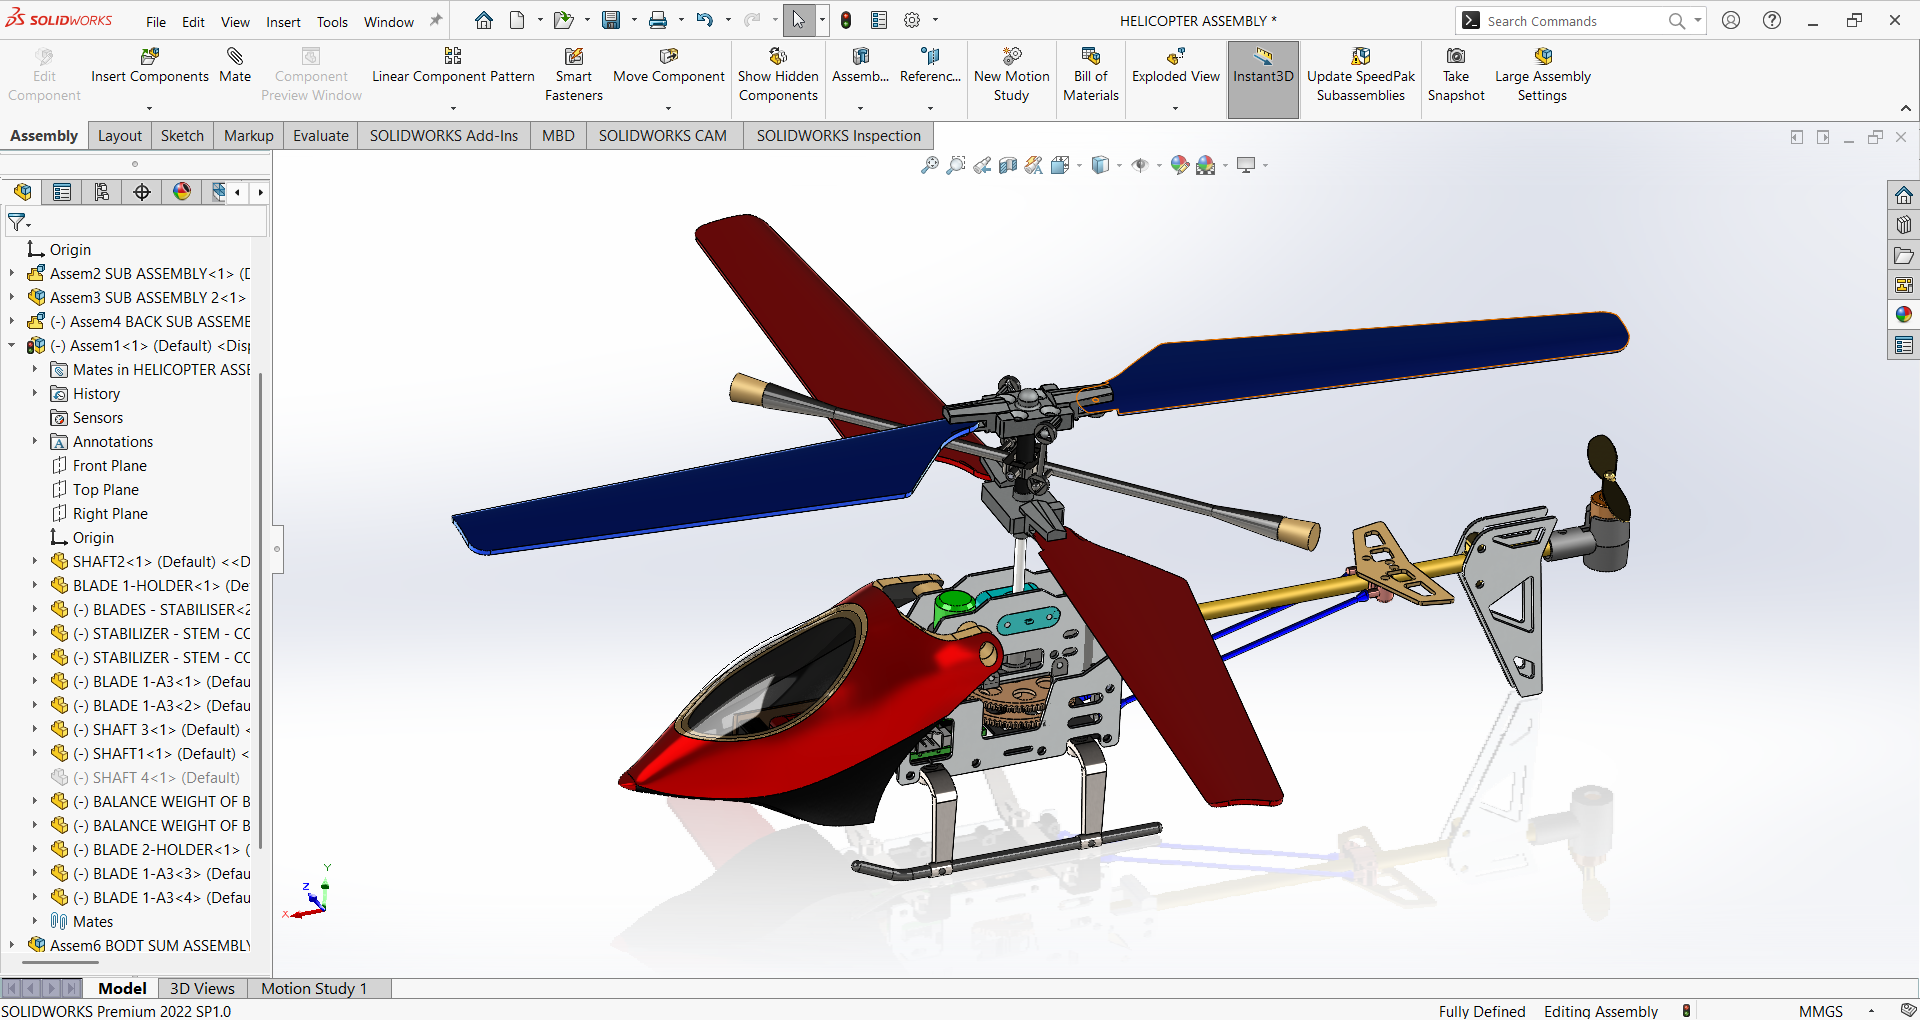The width and height of the screenshot is (1920, 1020).
Task: Open Appearances, Scenes and Decals pane
Action: [x=1904, y=315]
